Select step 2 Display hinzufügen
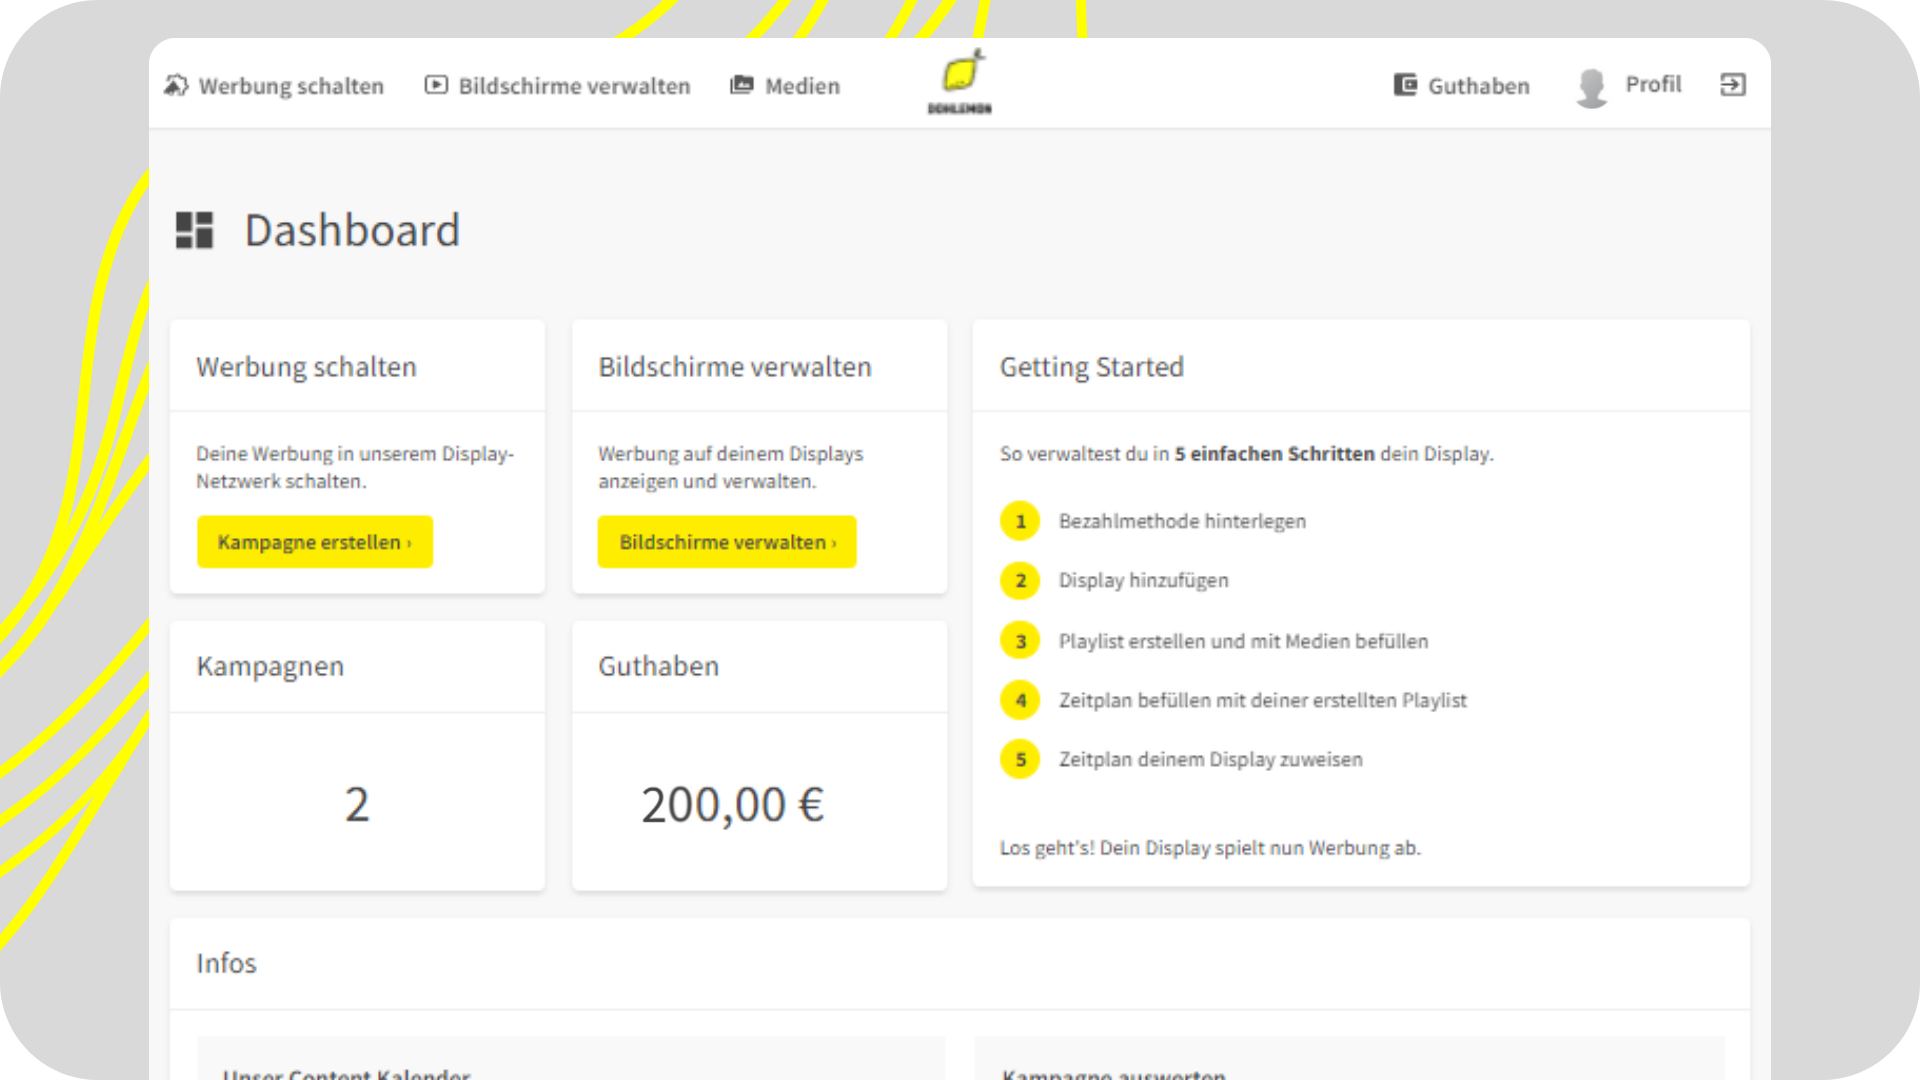 pos(1143,580)
